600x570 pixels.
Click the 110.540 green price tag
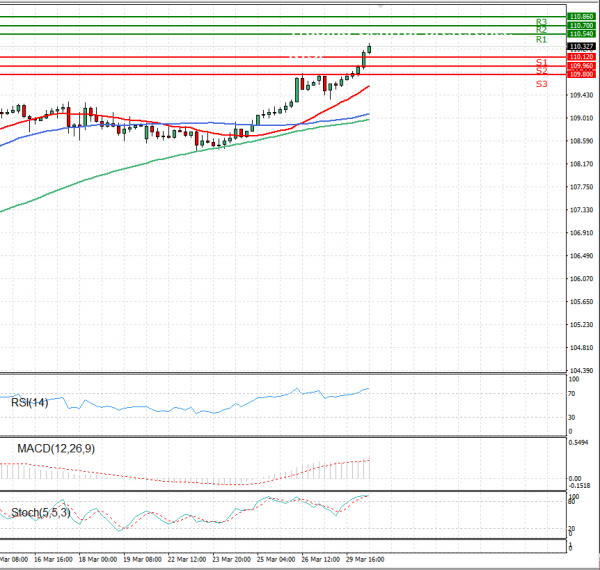point(580,35)
